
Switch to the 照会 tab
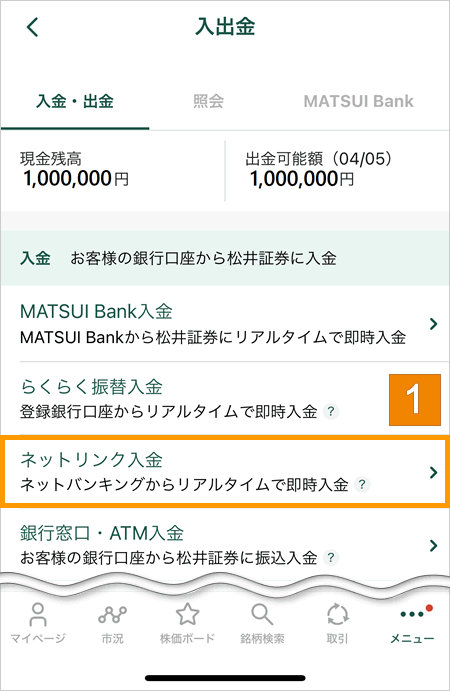pos(208,101)
